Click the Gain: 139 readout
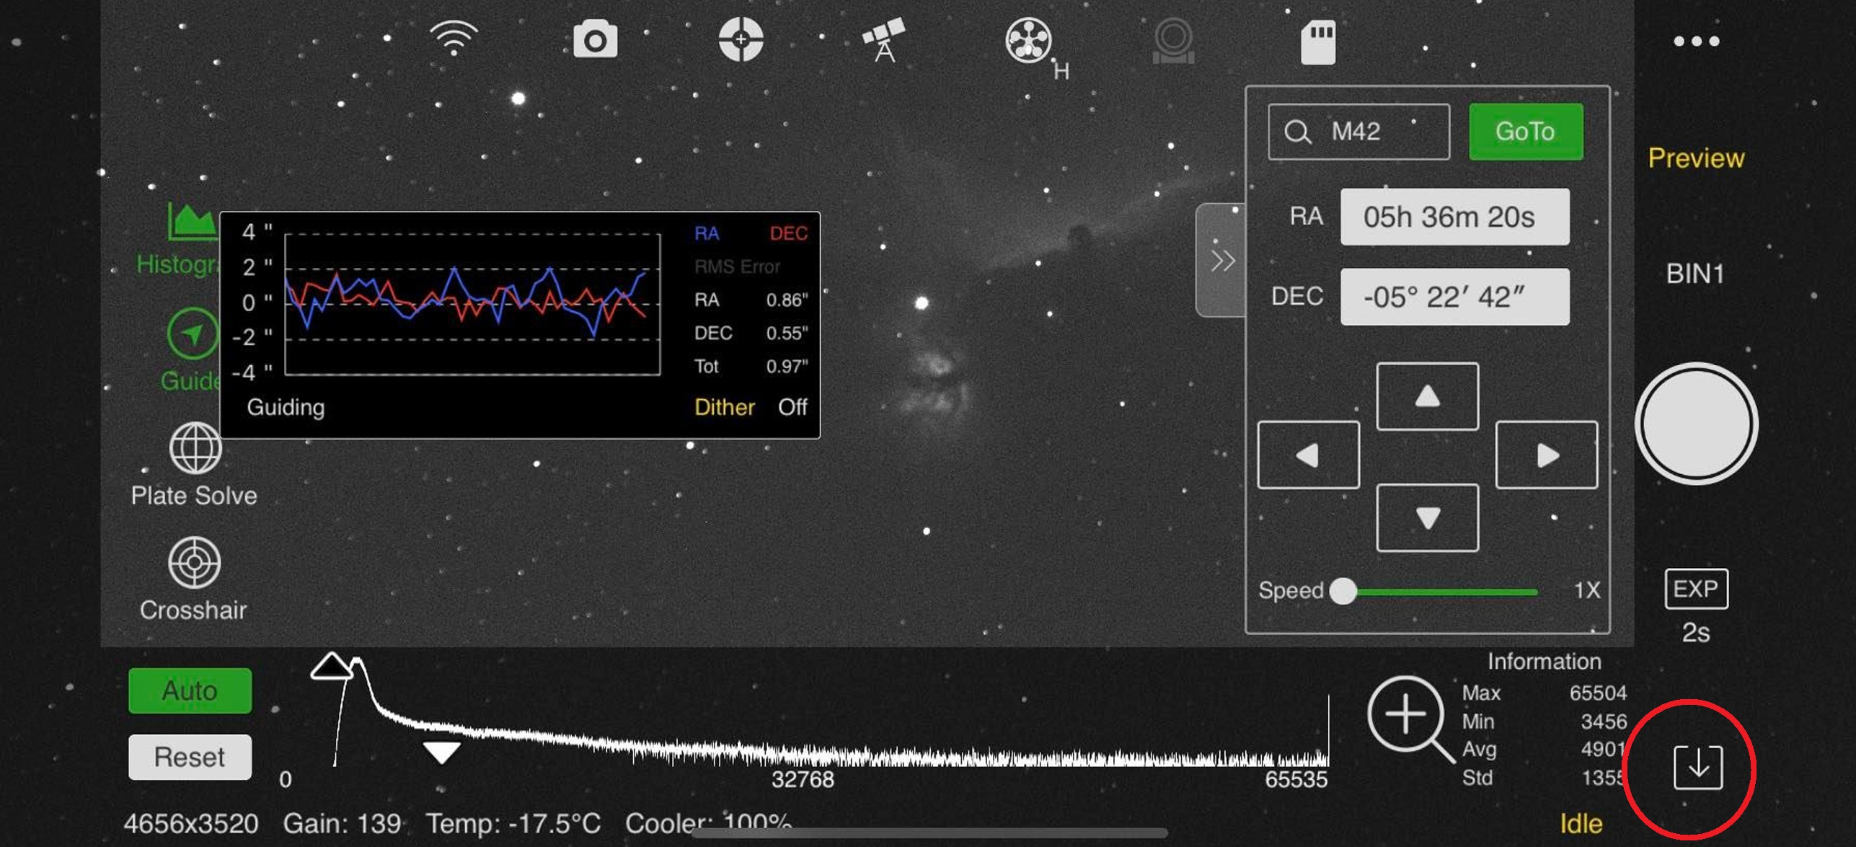Viewport: 1857px width, 847px height. [342, 824]
